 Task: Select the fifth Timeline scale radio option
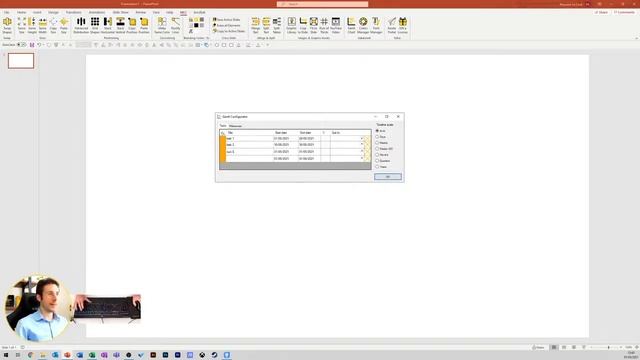click(377, 155)
